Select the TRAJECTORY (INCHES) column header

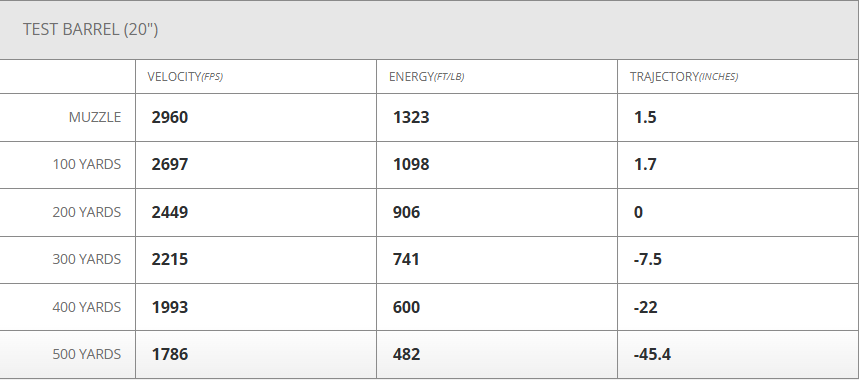click(x=684, y=77)
